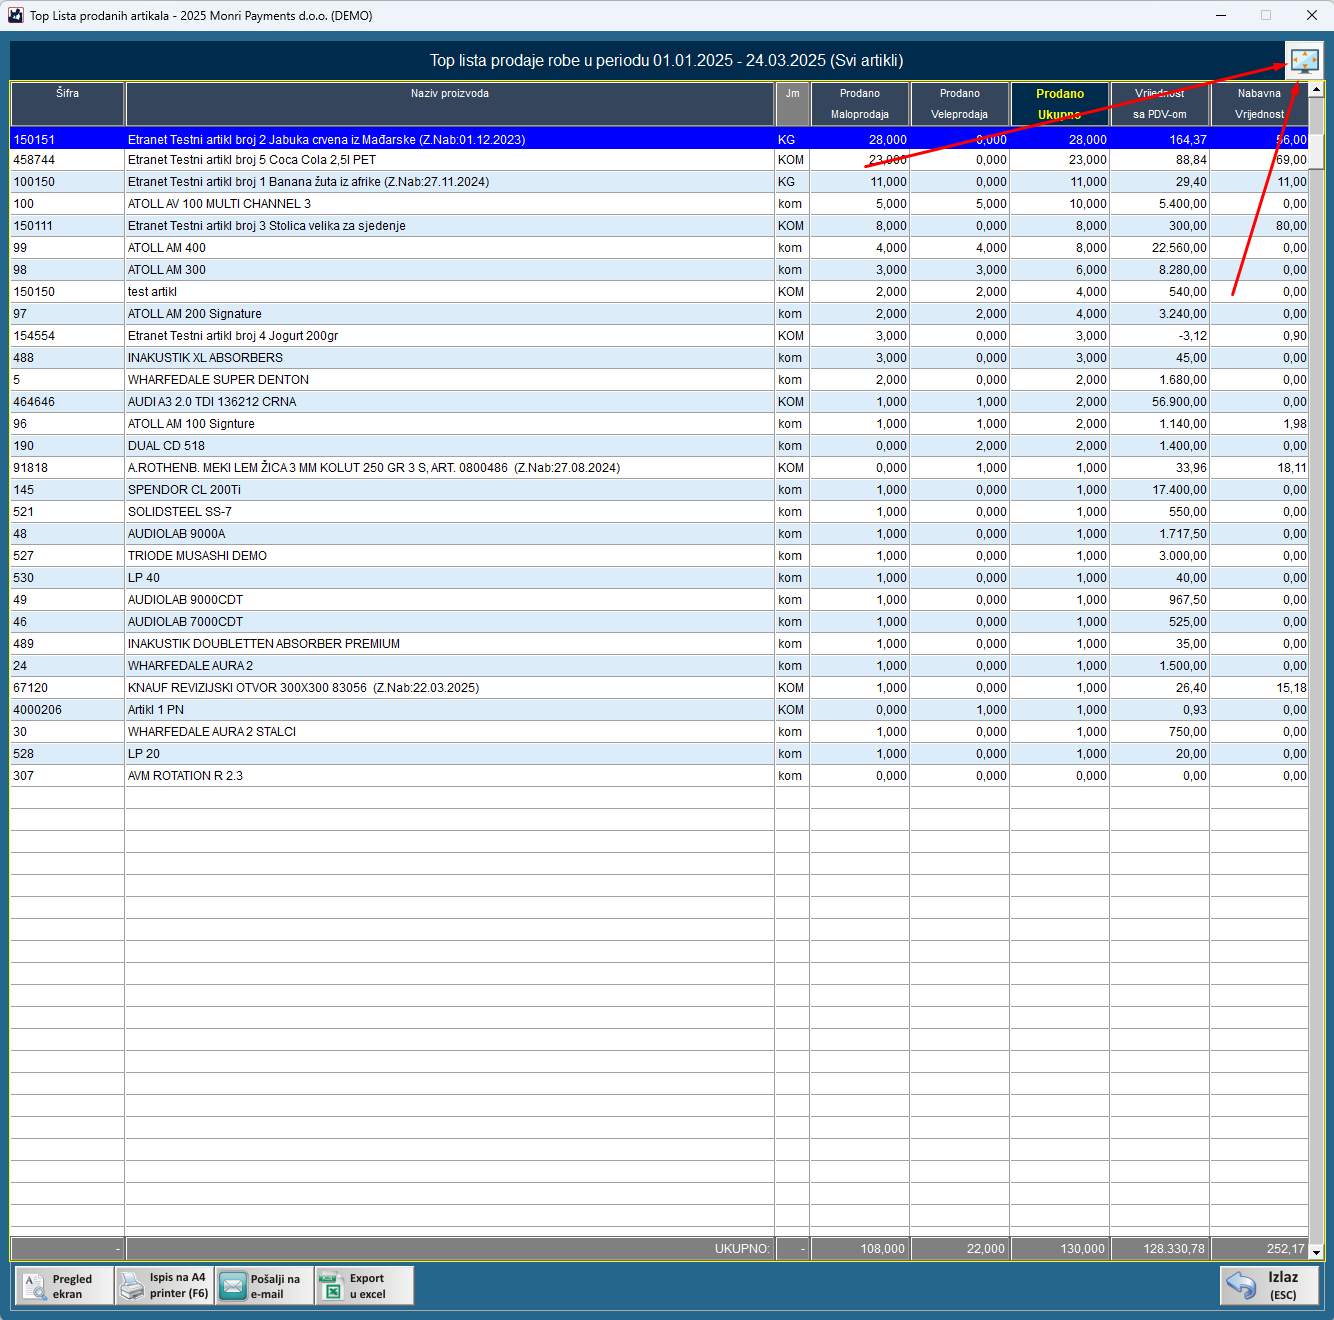Click scrollbar up arrow
Screen dimensions: 1334x1320
point(1316,90)
